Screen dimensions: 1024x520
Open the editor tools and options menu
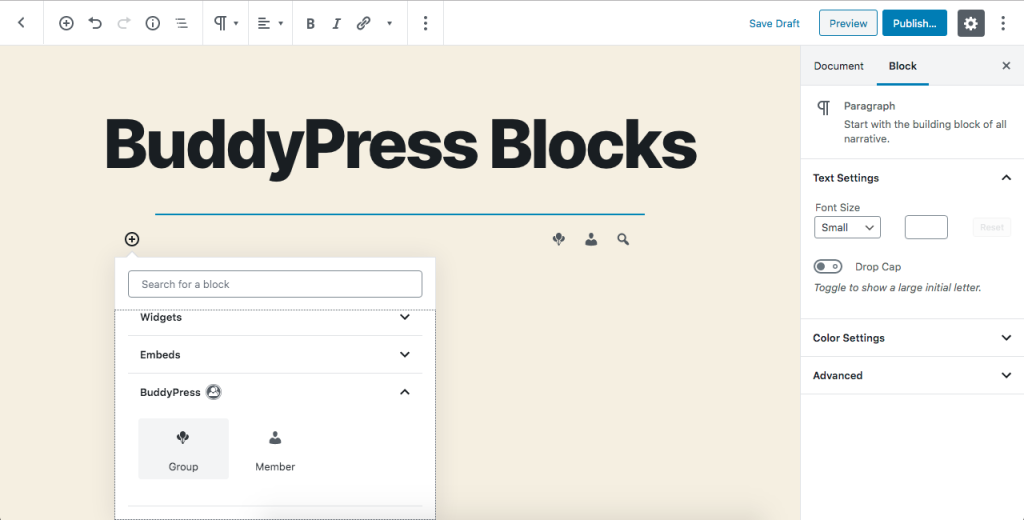(1003, 23)
